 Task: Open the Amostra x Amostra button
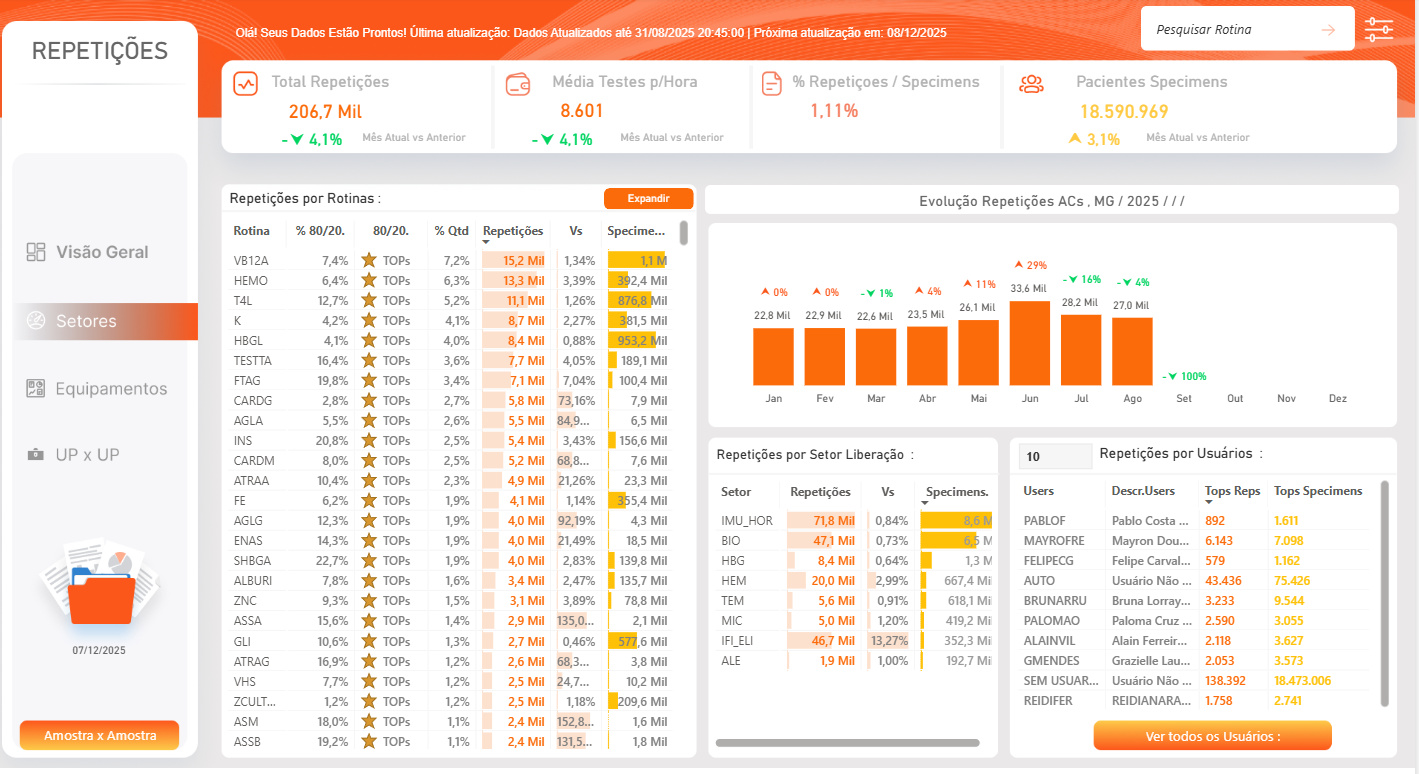point(99,735)
